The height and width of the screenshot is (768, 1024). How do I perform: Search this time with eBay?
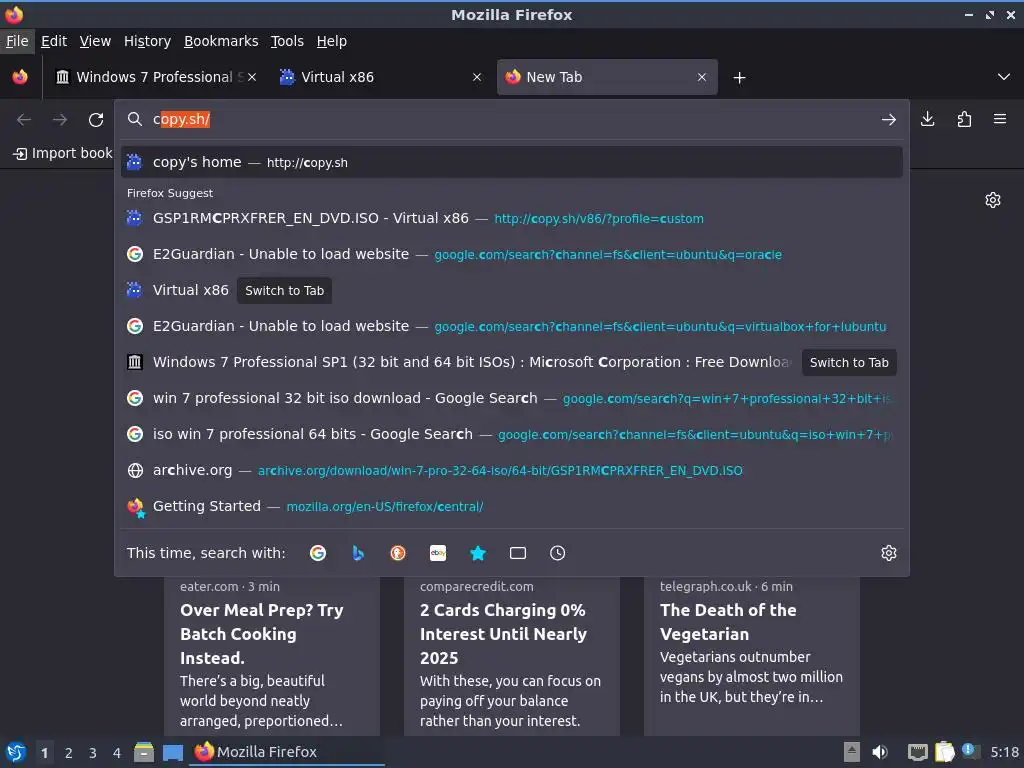[x=438, y=553]
